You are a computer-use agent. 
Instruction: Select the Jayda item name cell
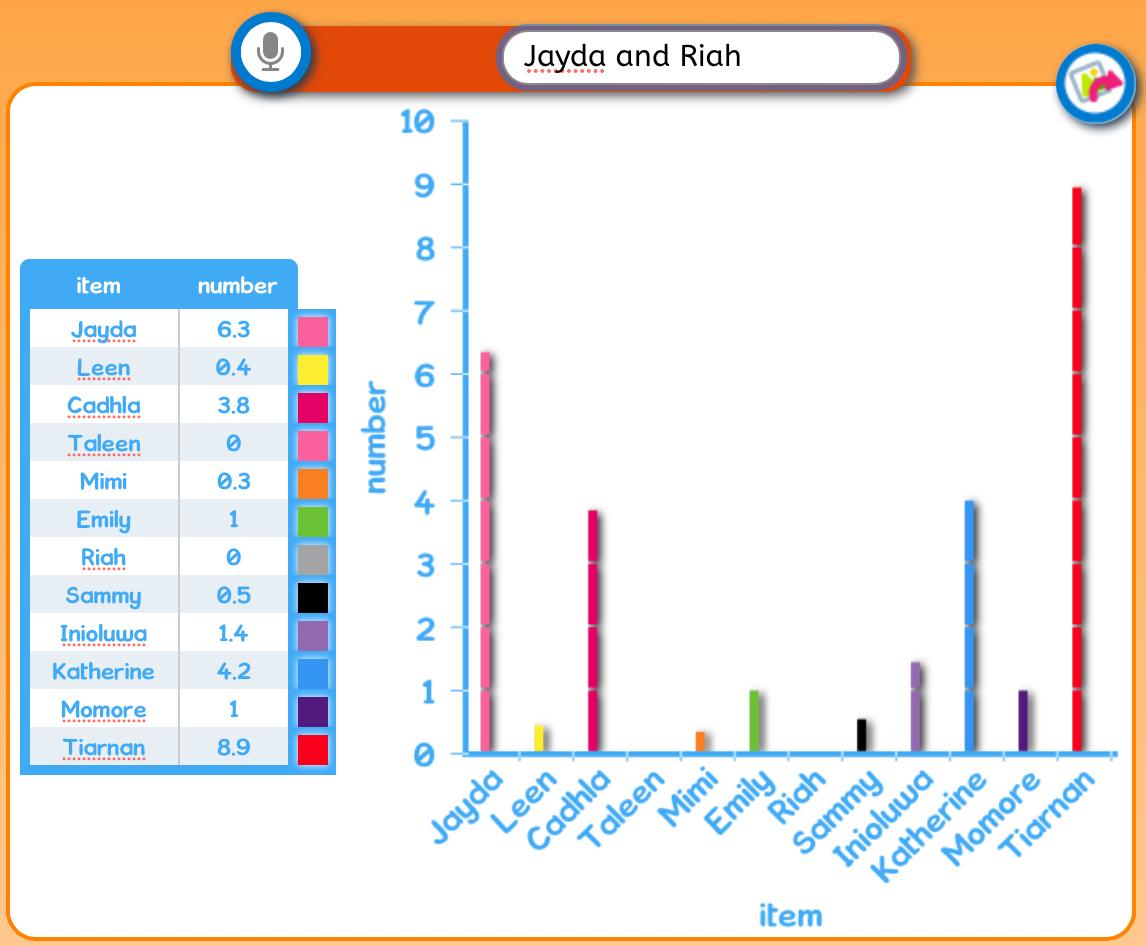pyautogui.click(x=104, y=329)
